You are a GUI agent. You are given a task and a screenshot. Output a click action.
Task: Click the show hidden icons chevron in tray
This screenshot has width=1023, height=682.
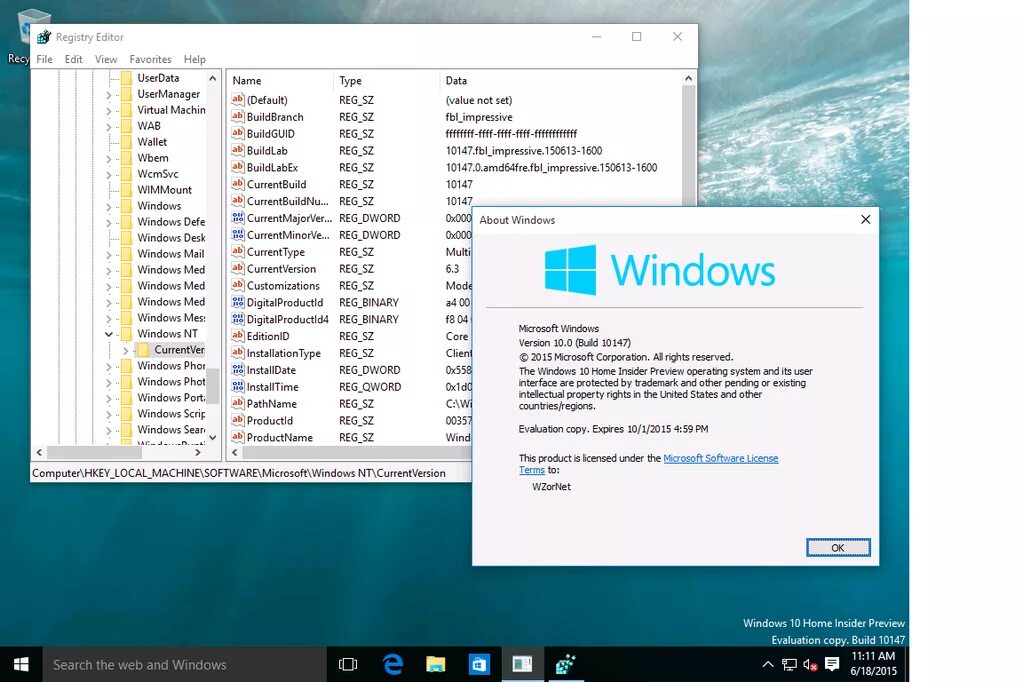click(767, 664)
